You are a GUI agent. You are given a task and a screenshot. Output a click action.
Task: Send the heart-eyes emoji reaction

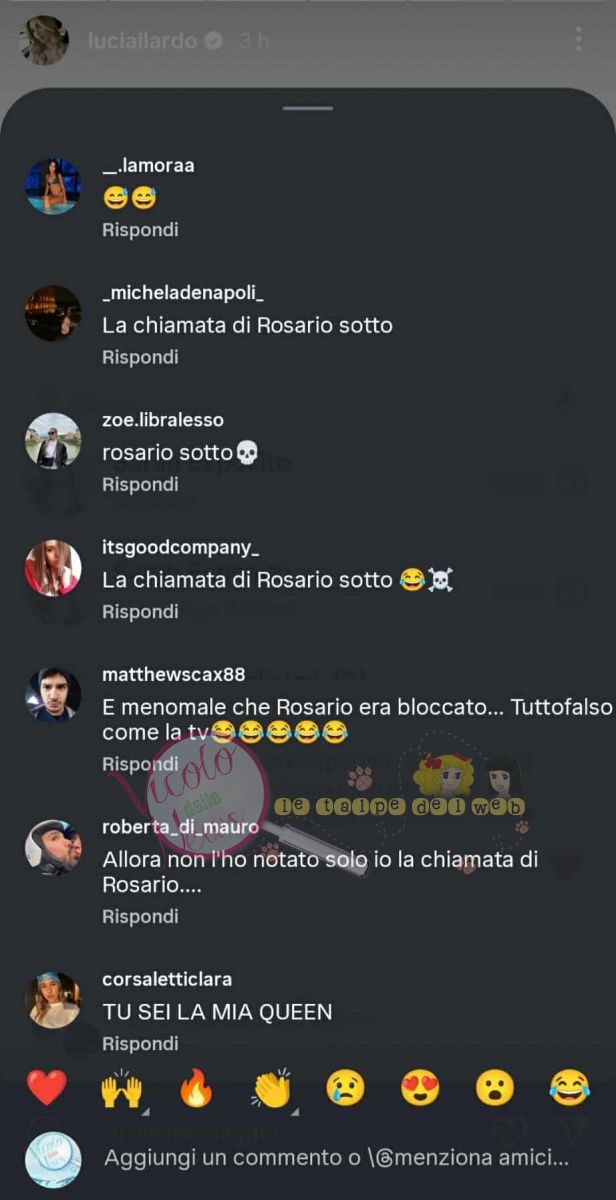pos(420,1087)
